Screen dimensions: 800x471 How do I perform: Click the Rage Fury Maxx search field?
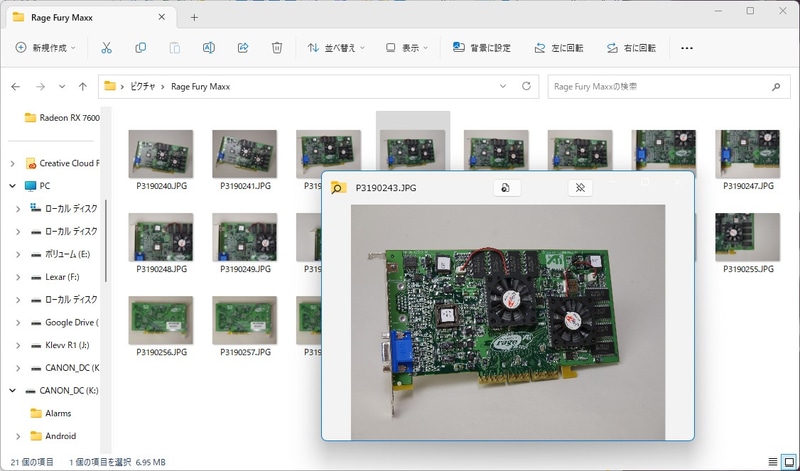click(668, 87)
